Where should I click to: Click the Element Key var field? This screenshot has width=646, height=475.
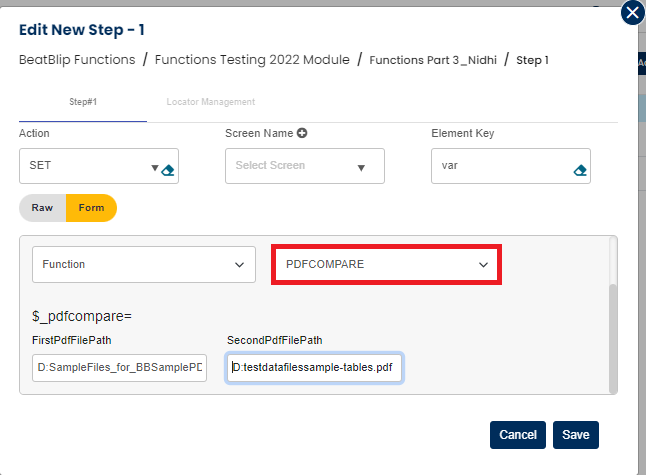(x=498, y=167)
